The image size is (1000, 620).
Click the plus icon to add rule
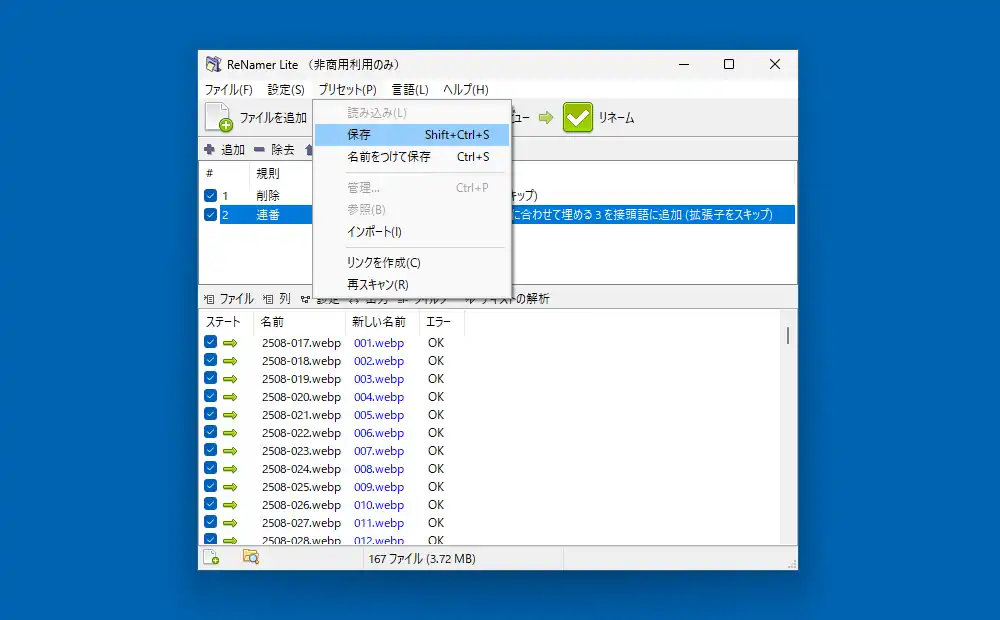209,150
